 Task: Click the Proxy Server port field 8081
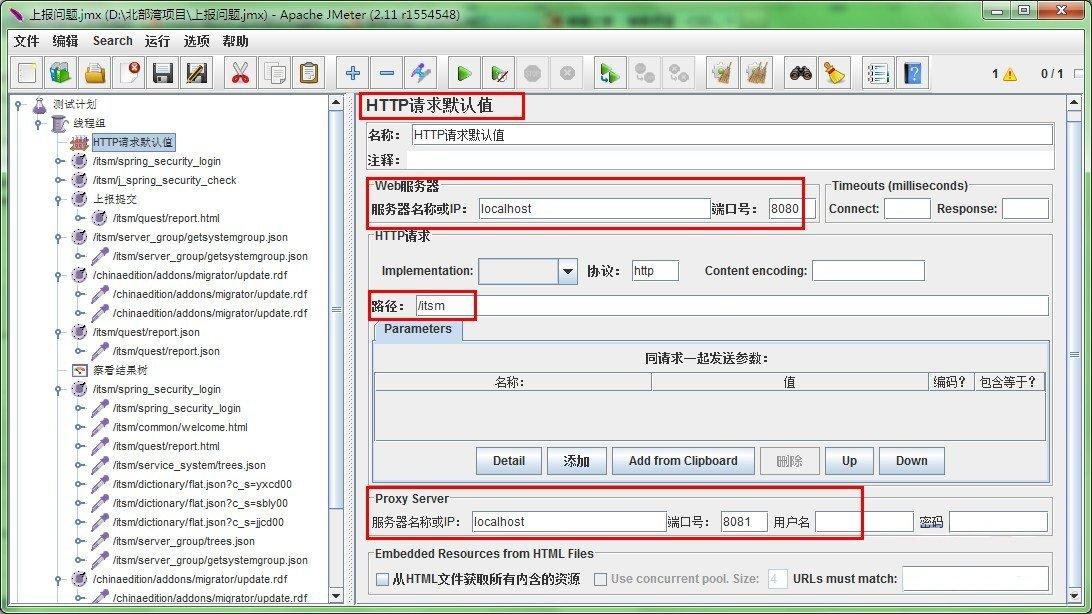(744, 522)
